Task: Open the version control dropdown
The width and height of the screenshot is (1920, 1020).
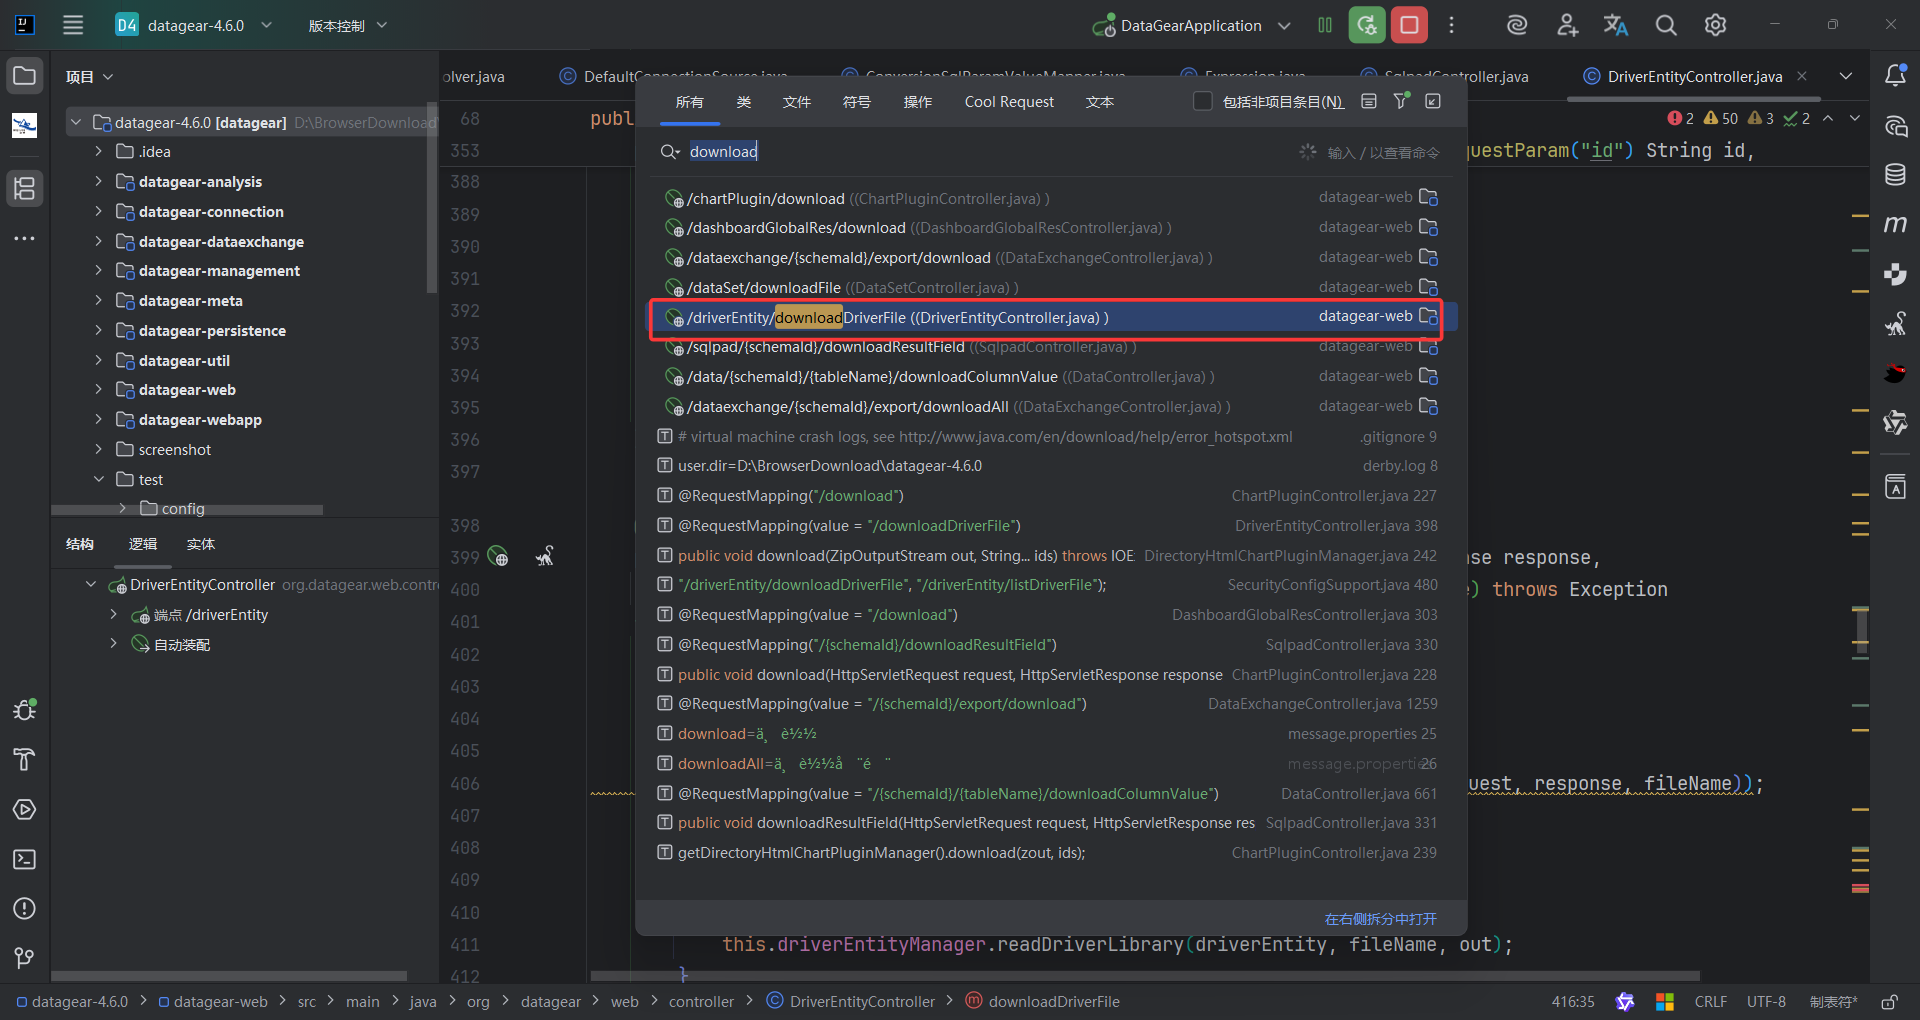Action: click(347, 25)
